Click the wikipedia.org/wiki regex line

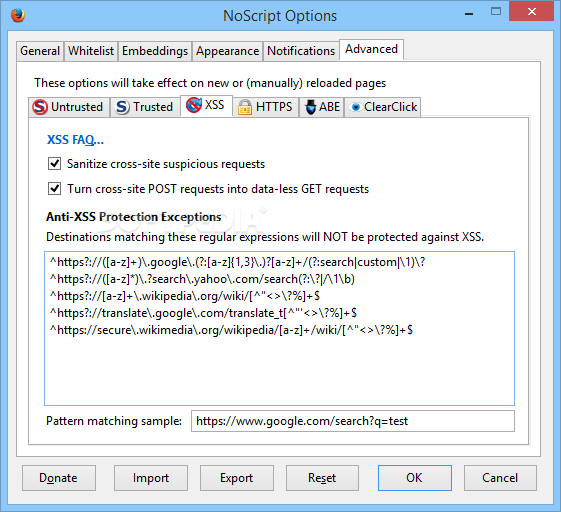click(185, 296)
